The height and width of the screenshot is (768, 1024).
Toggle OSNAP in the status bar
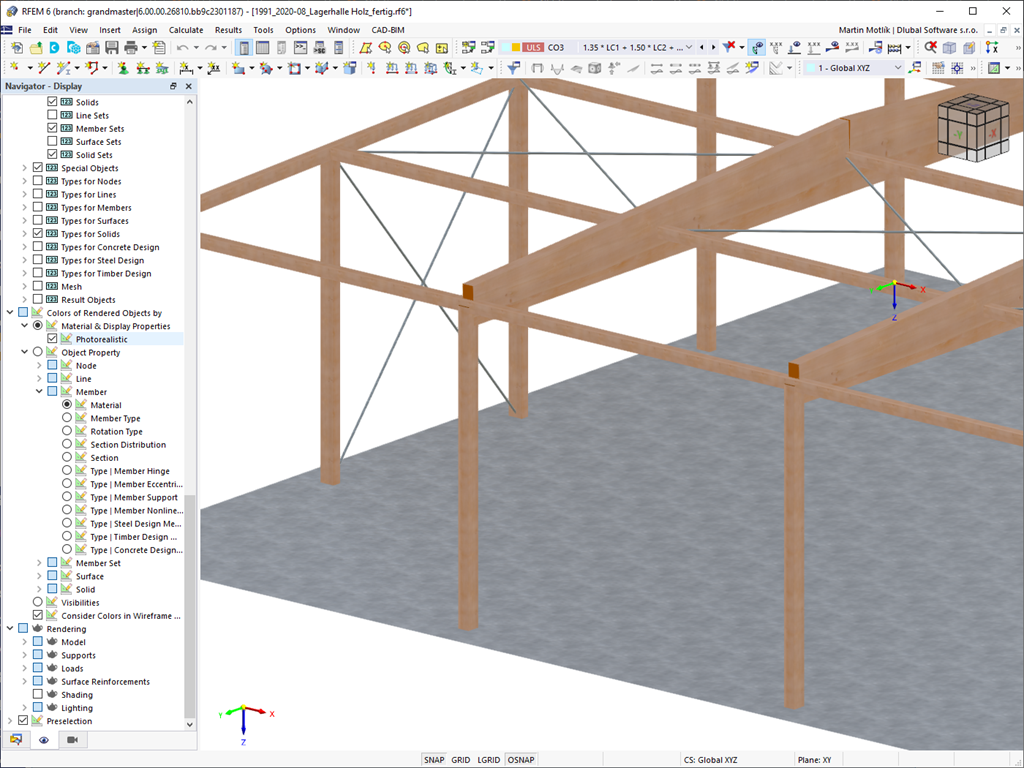coord(519,760)
